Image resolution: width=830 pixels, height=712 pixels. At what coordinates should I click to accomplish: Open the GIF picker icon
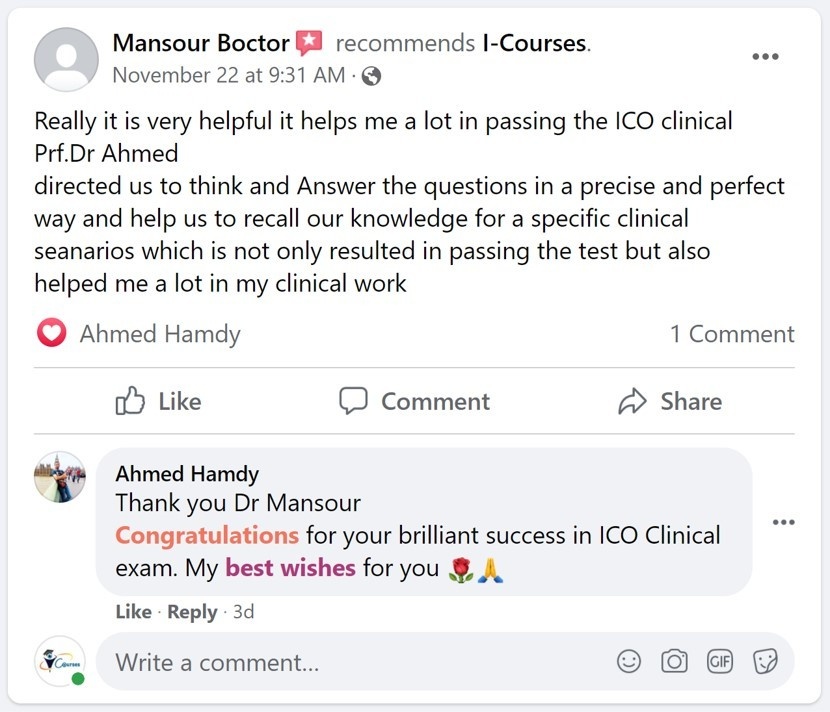coord(720,661)
